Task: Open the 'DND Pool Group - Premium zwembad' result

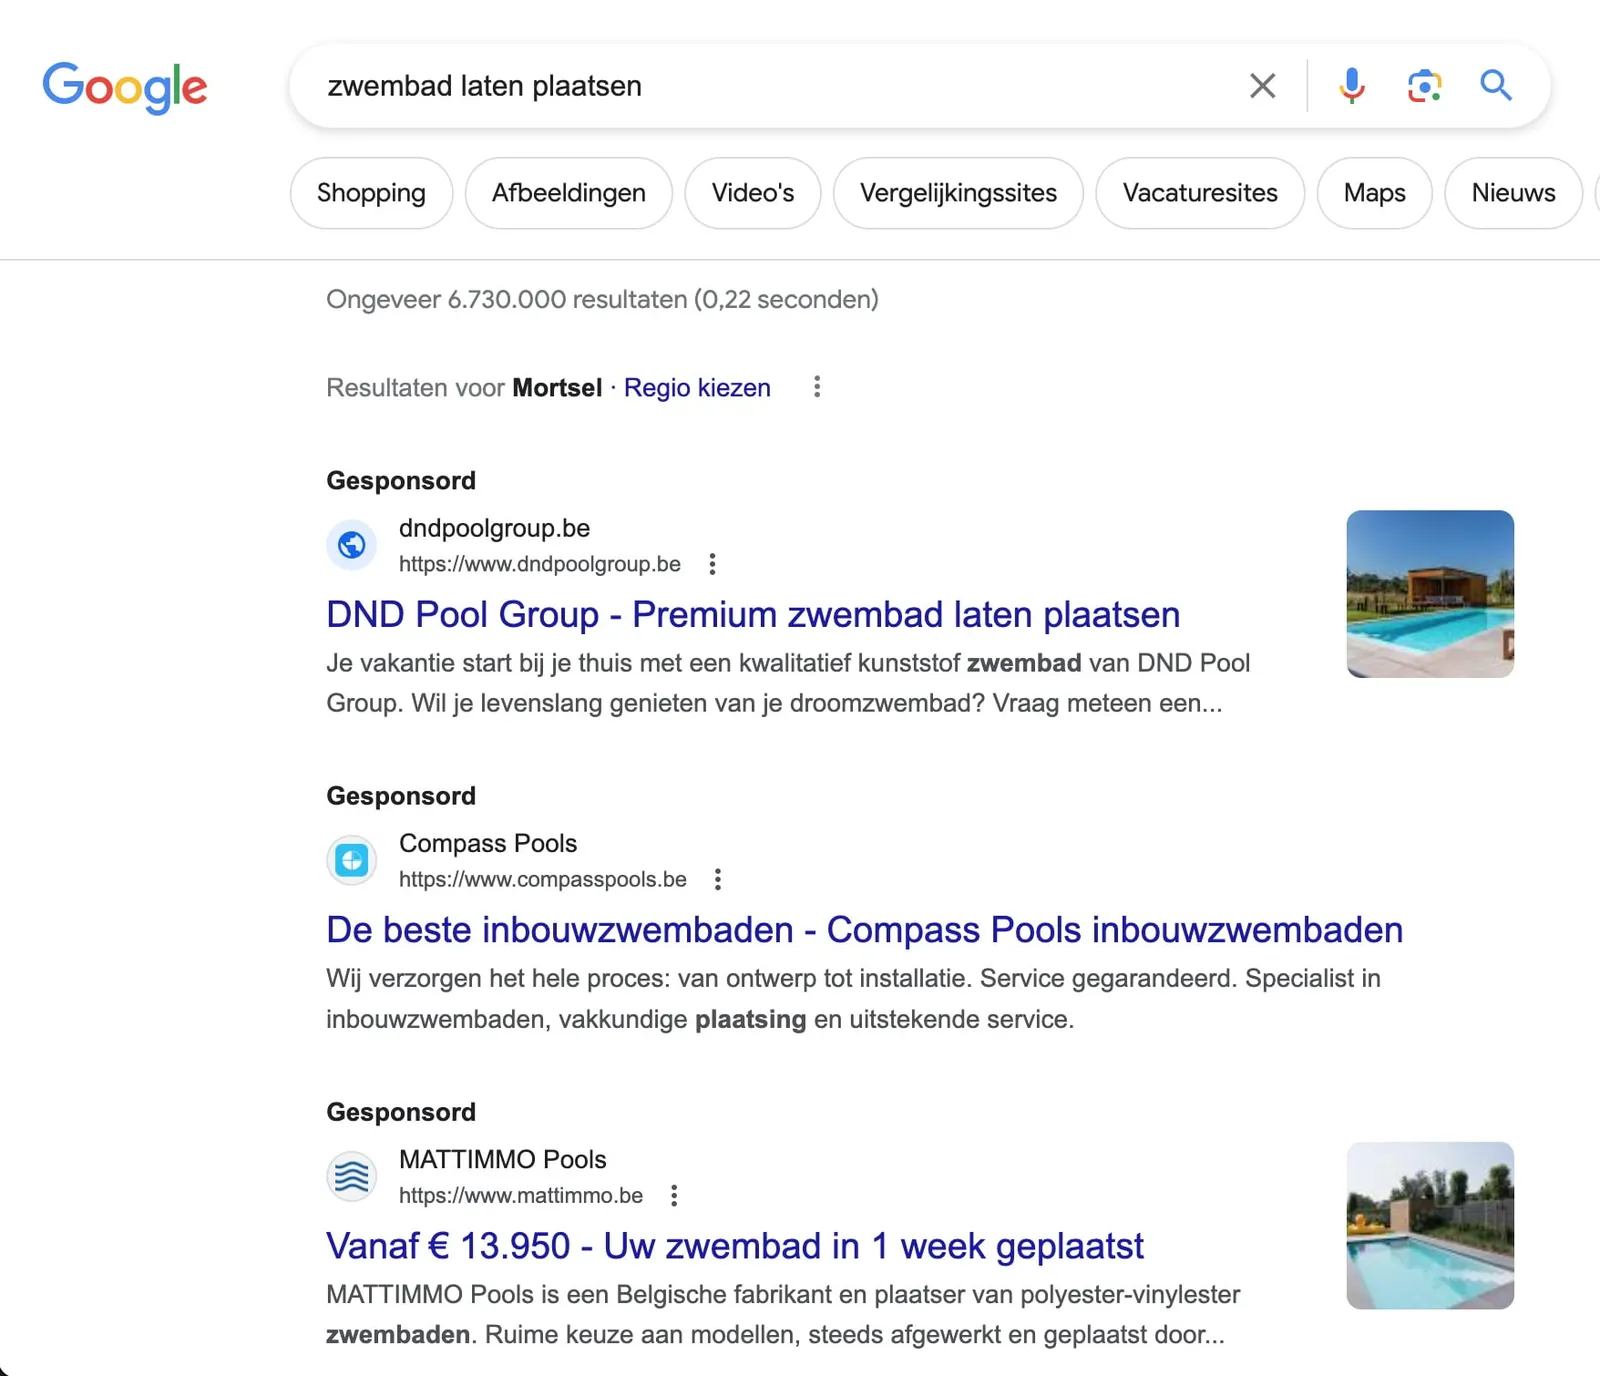Action: pyautogui.click(x=753, y=614)
